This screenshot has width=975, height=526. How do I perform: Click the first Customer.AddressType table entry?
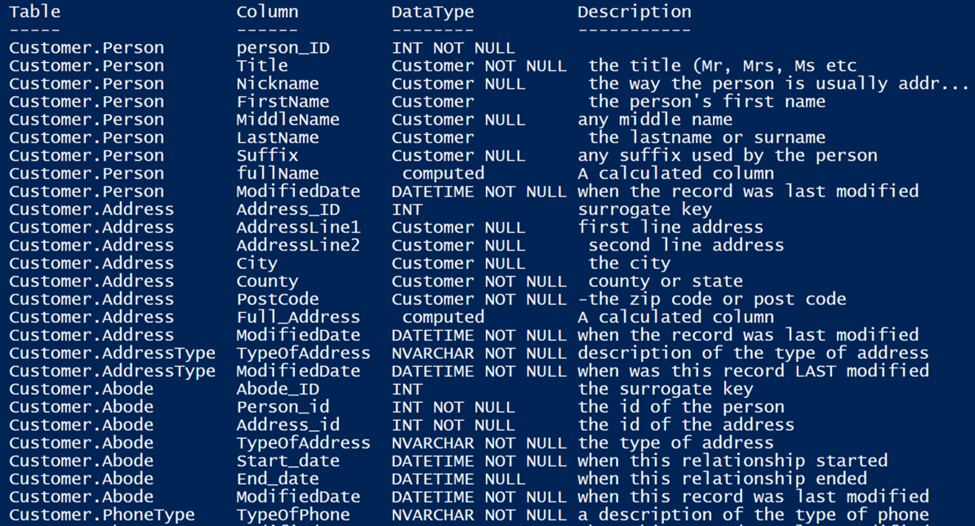[112, 353]
